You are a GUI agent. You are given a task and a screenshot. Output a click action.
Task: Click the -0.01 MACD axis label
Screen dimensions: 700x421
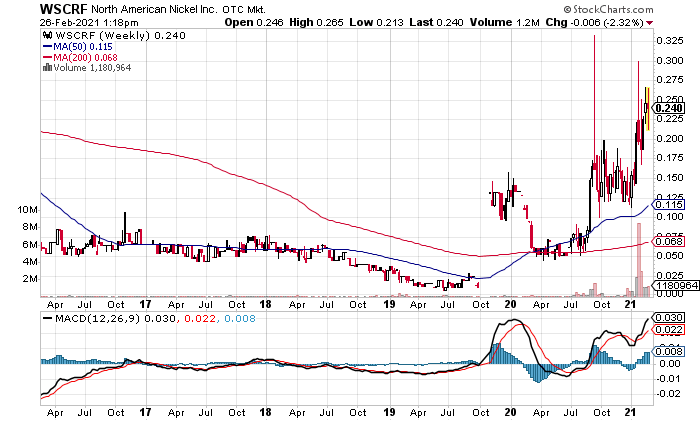point(669,379)
